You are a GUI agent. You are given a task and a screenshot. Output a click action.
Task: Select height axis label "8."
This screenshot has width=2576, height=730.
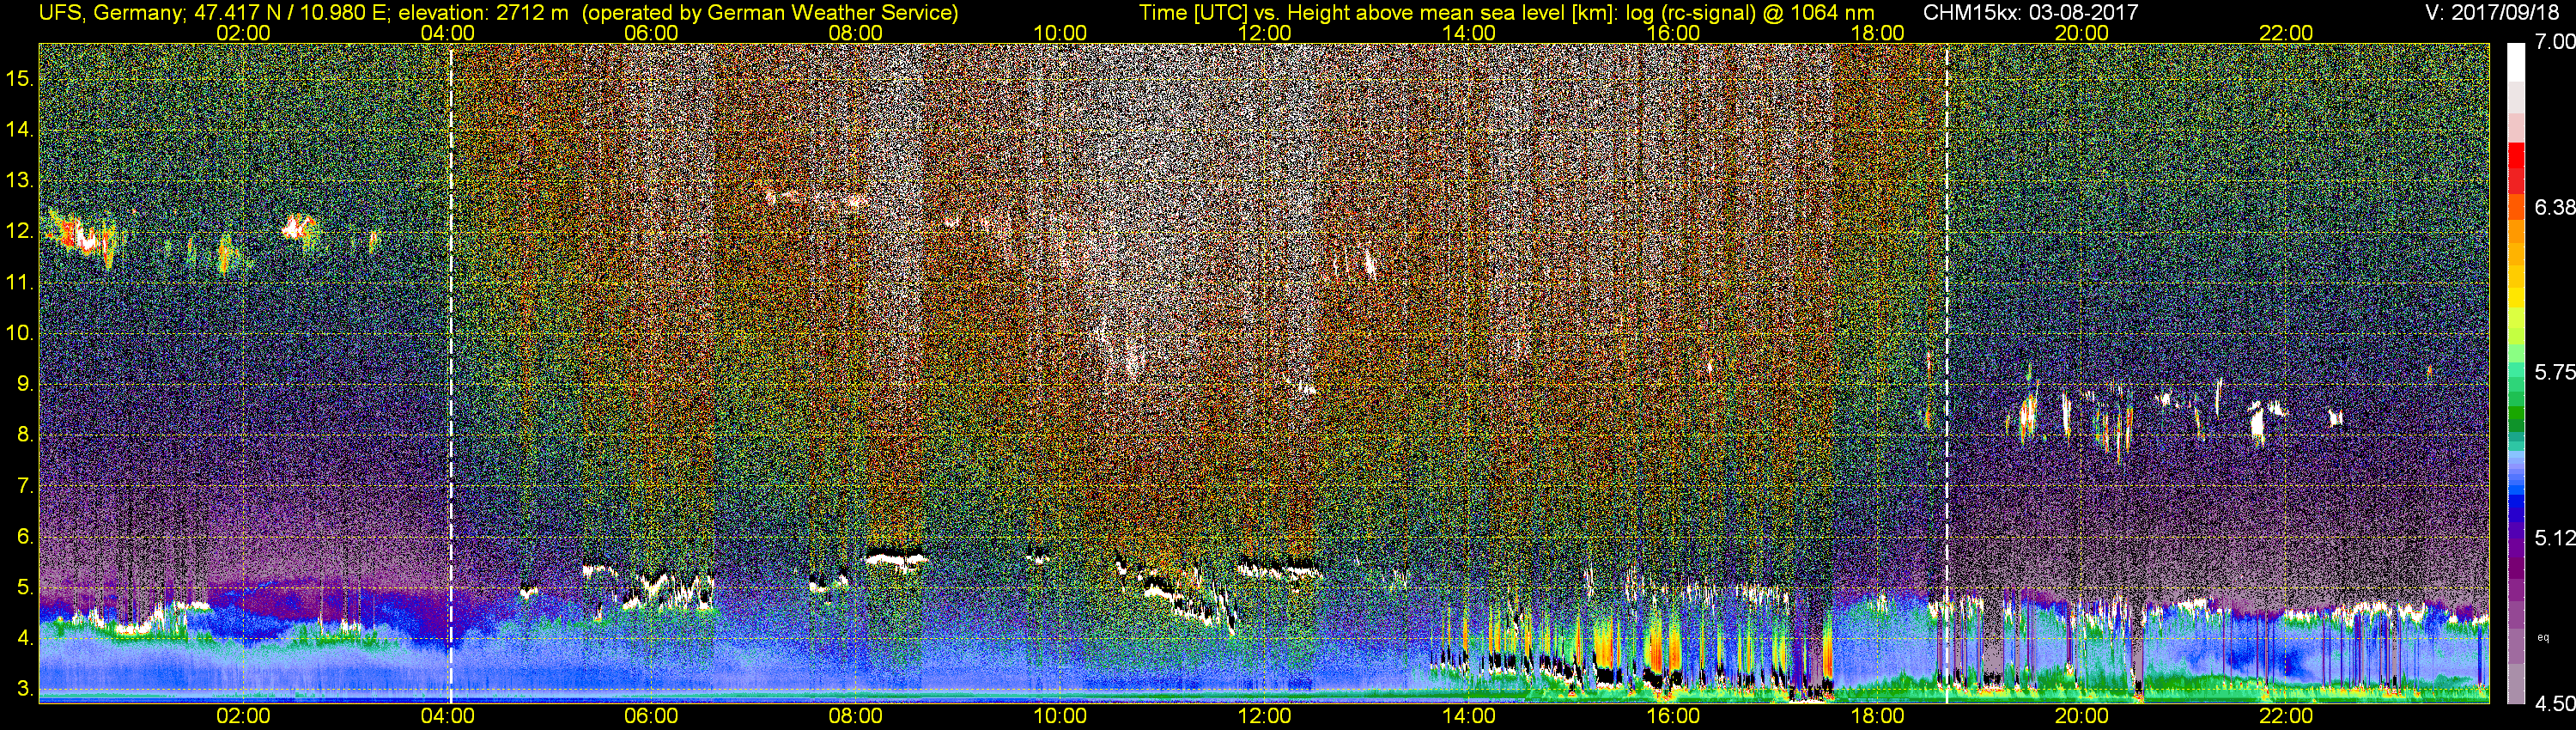pyautogui.click(x=25, y=435)
